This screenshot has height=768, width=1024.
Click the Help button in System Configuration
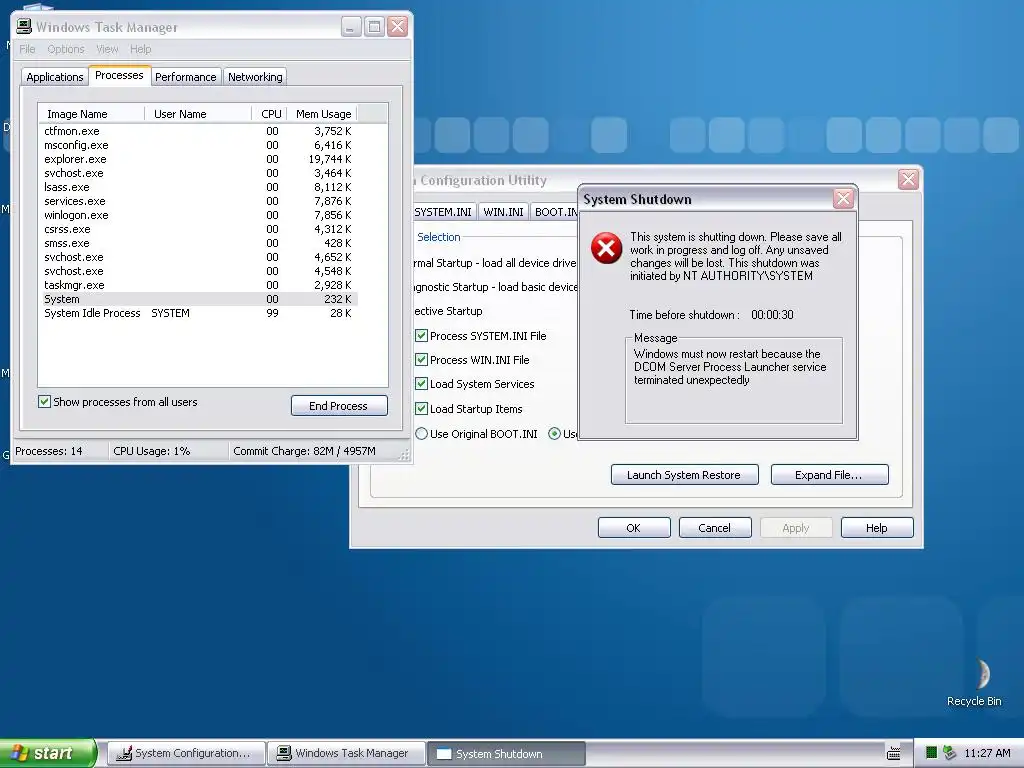(877, 528)
